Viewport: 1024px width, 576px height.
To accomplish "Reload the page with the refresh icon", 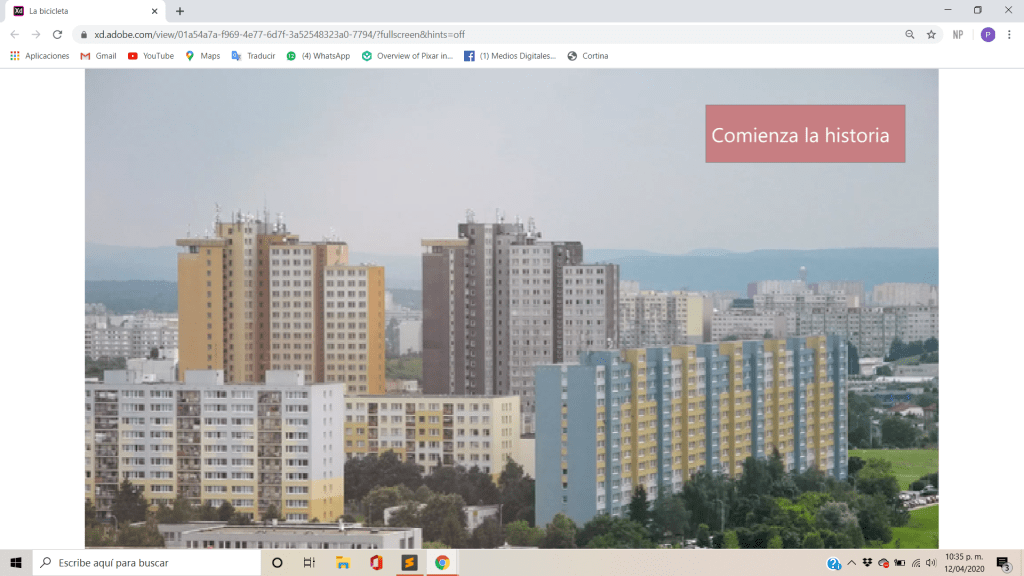I will point(57,34).
